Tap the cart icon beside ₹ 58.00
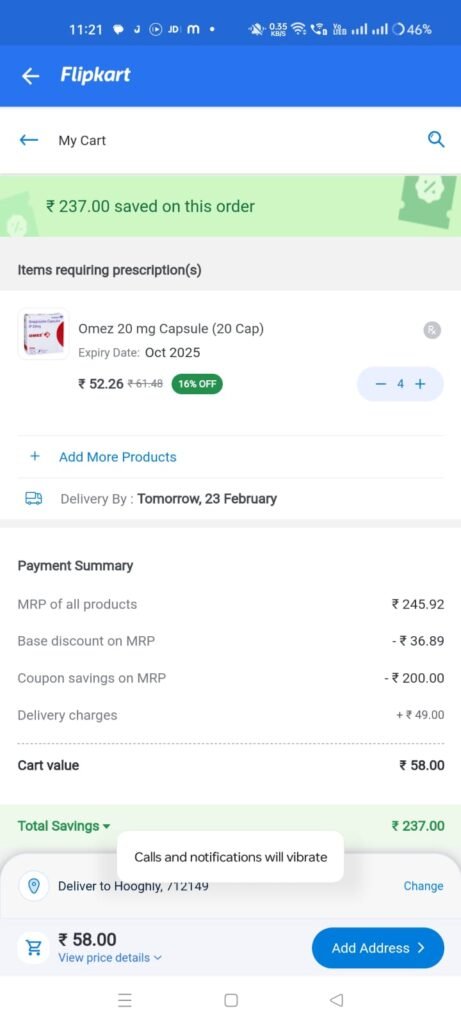This screenshot has width=461, height=1024. click(x=33, y=948)
